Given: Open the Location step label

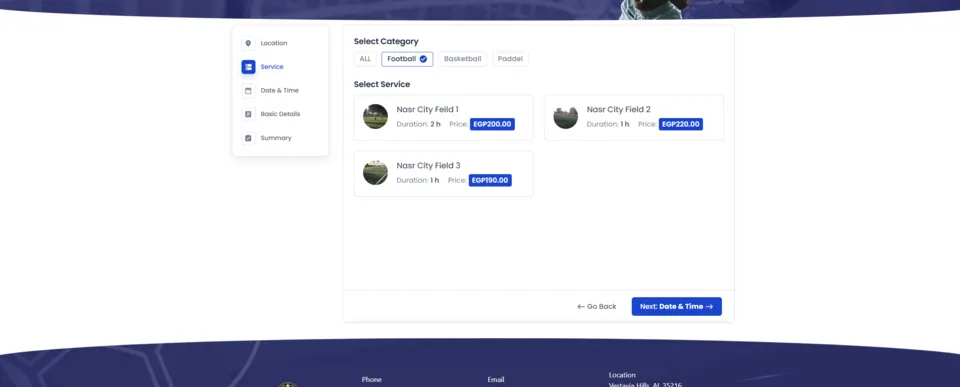Looking at the screenshot, I should [274, 43].
